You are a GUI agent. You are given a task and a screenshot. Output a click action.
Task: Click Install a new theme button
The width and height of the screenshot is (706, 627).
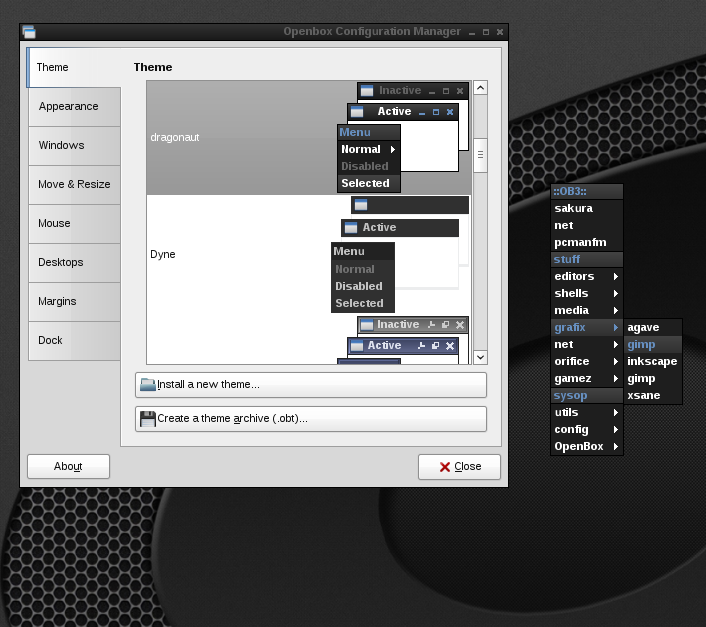311,385
